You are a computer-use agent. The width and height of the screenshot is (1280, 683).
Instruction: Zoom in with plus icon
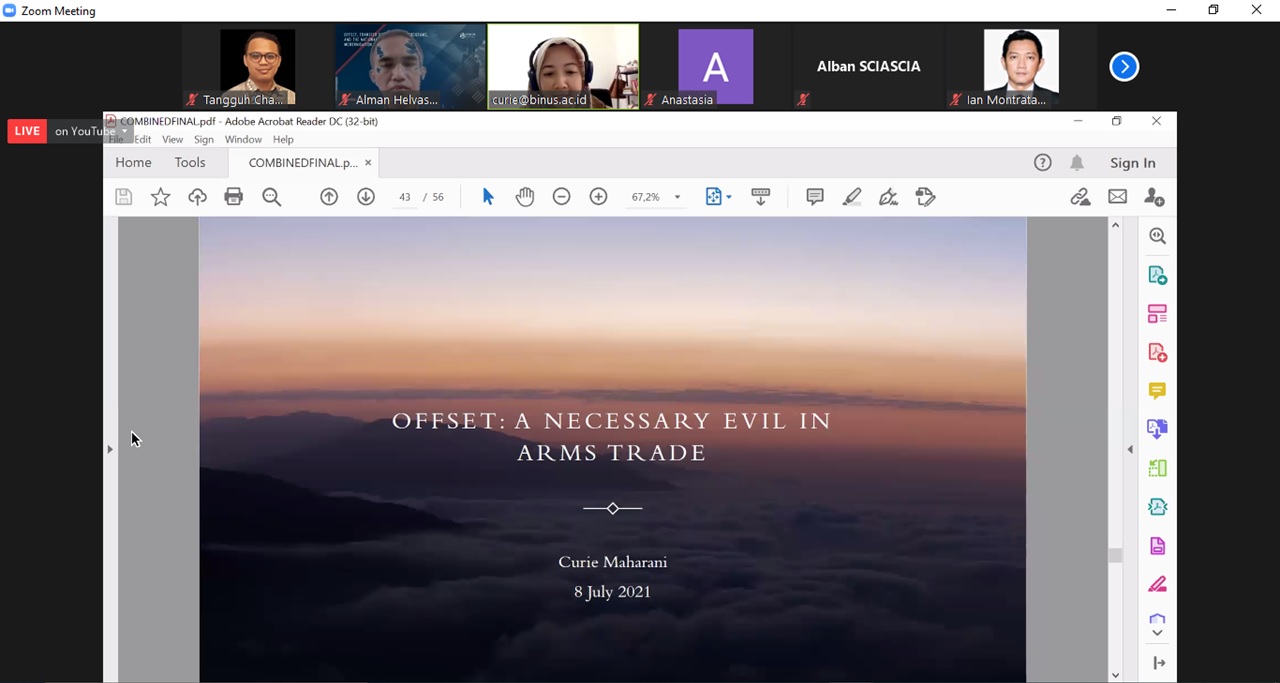pos(598,197)
